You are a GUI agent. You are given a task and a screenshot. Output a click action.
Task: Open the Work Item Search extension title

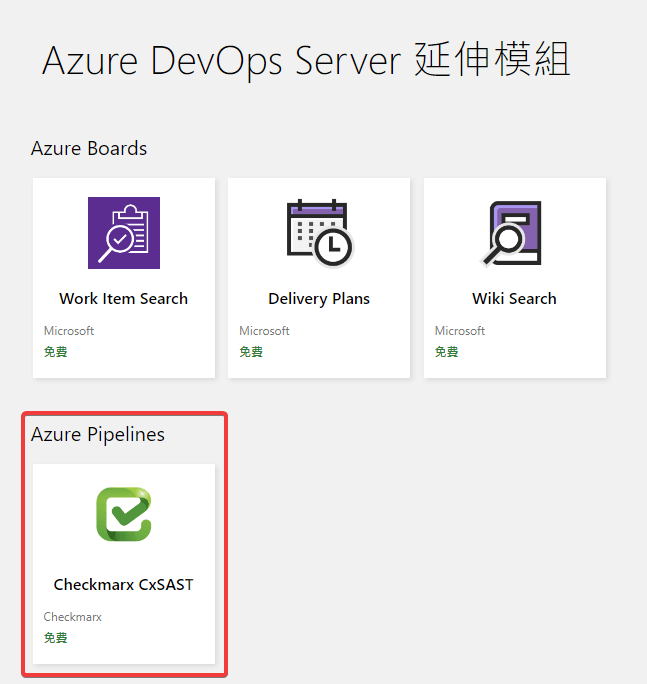click(x=123, y=299)
